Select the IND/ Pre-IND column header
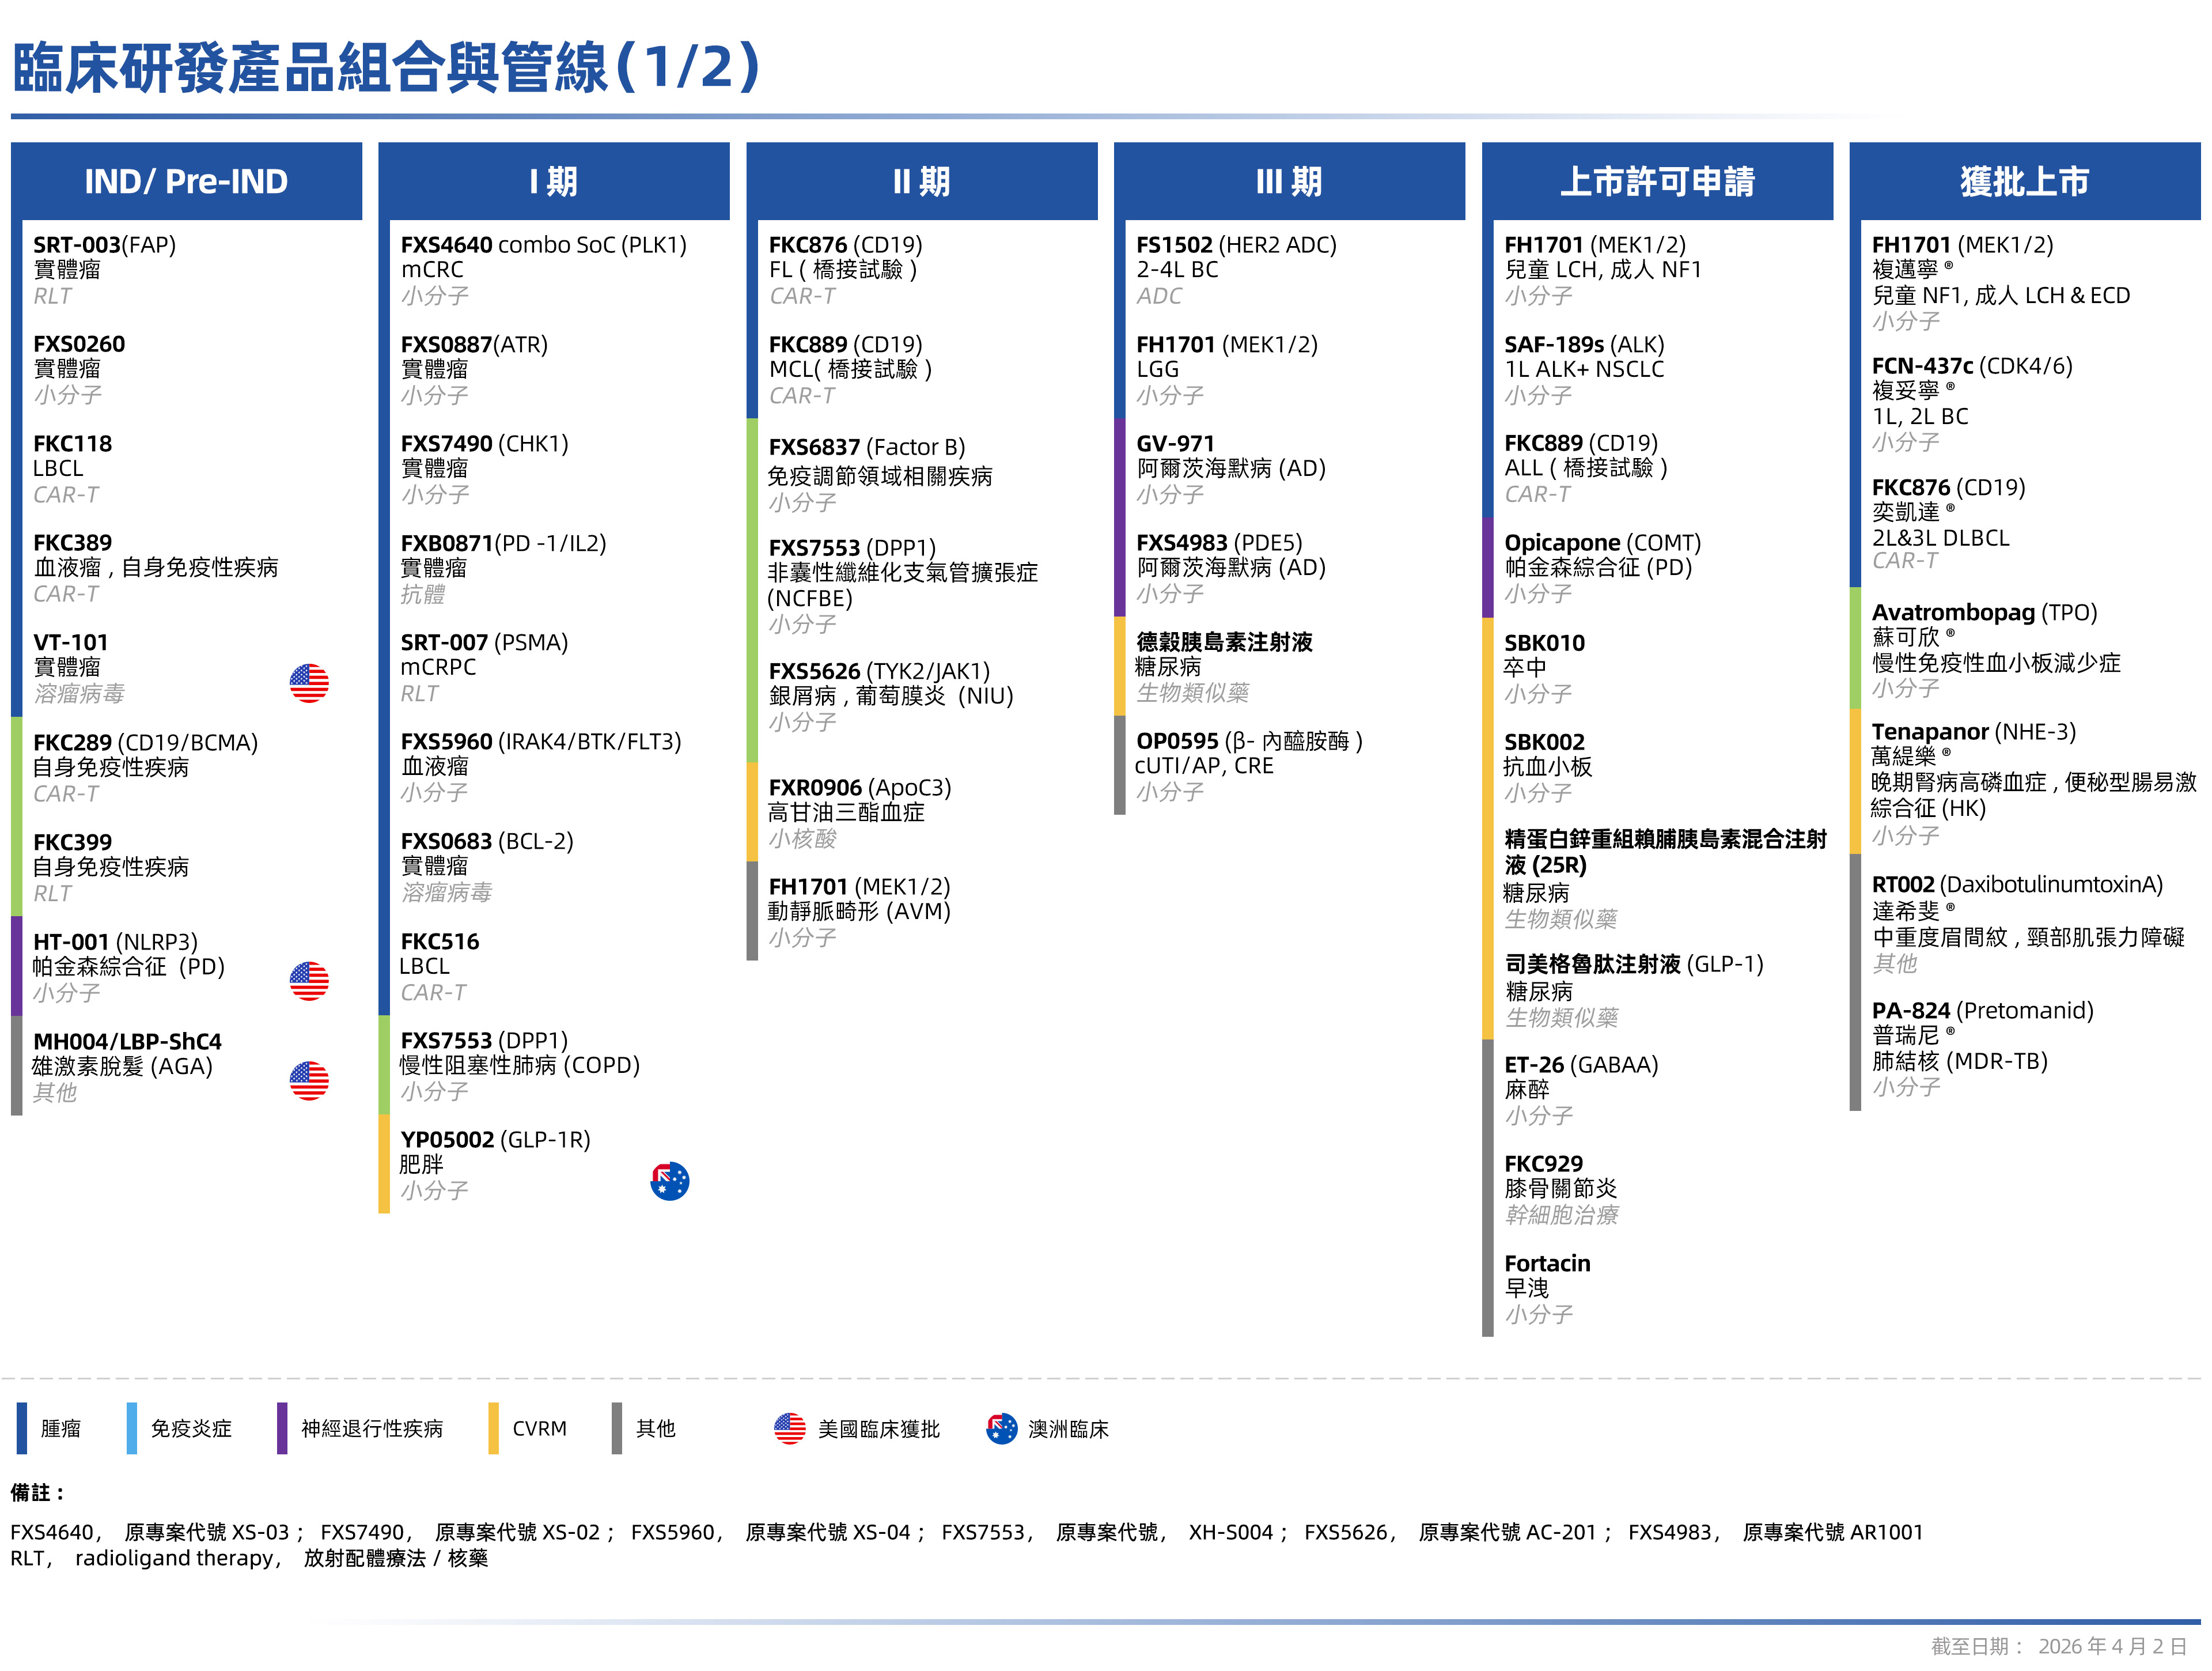 point(186,181)
